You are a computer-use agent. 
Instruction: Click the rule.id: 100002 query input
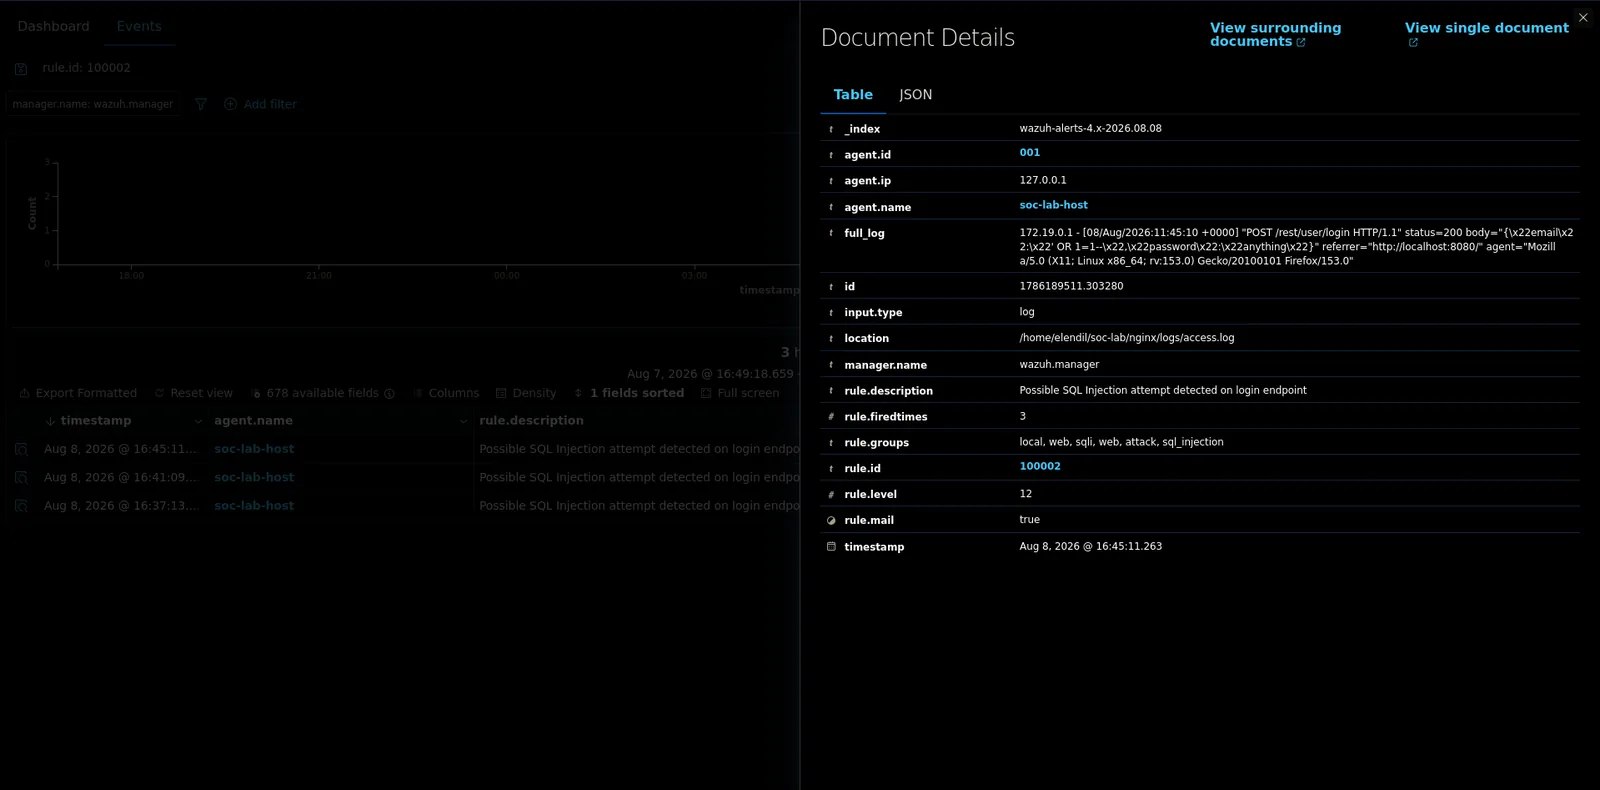click(86, 68)
